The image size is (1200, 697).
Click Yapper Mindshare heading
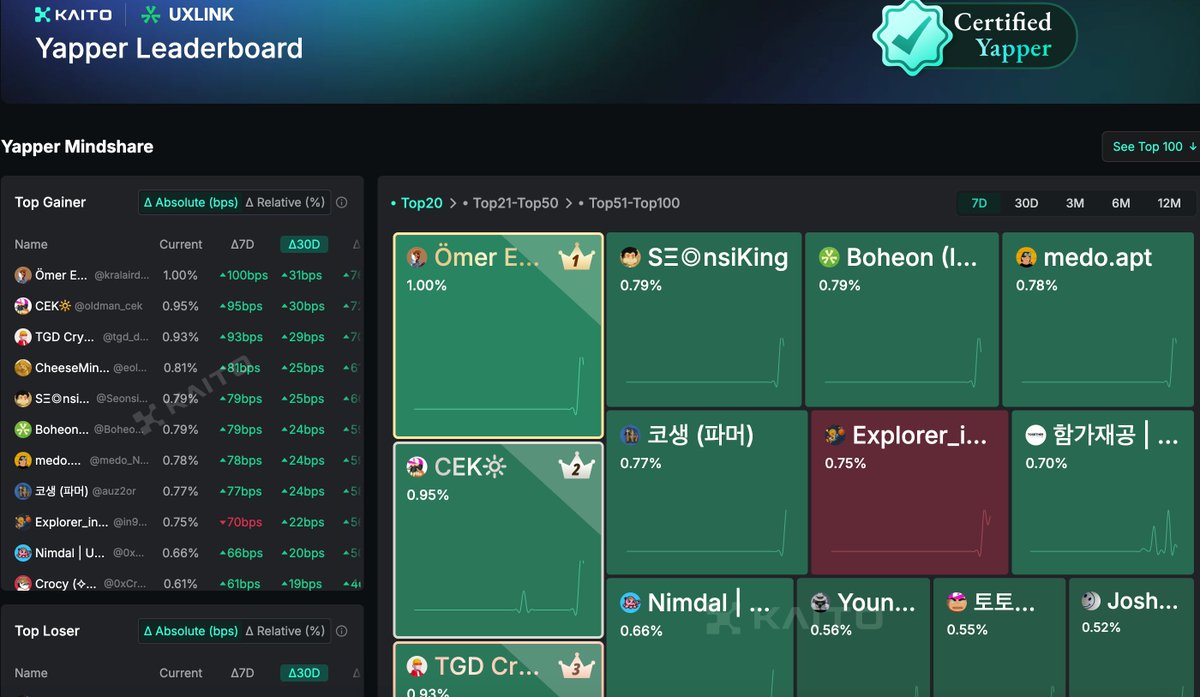77,147
